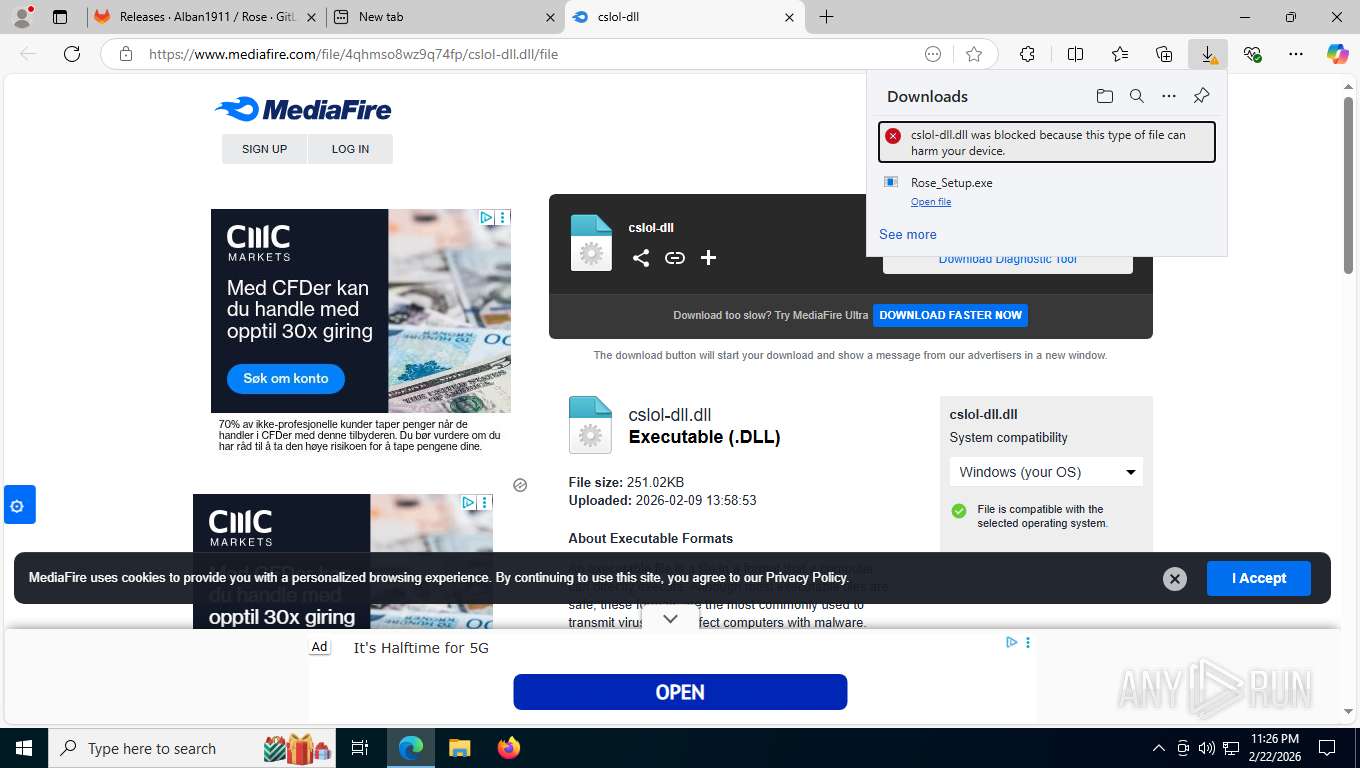Open downloads folder icon in panel

pos(1104,96)
